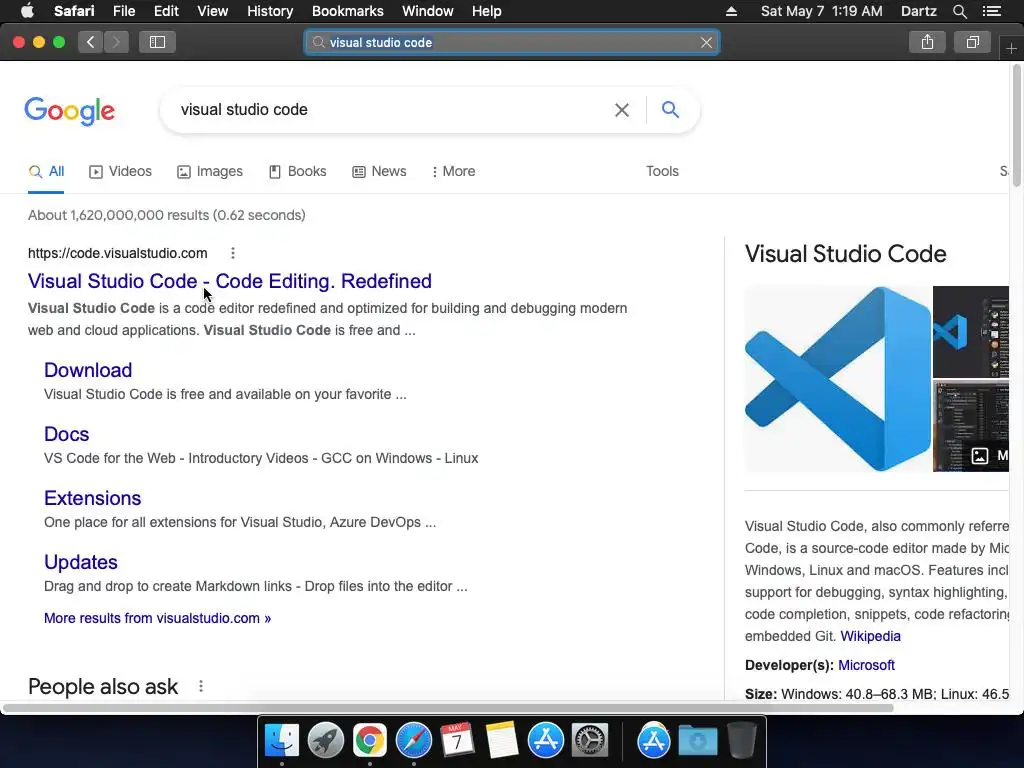Open Notes from the Dock
The height and width of the screenshot is (768, 1024).
[502, 741]
